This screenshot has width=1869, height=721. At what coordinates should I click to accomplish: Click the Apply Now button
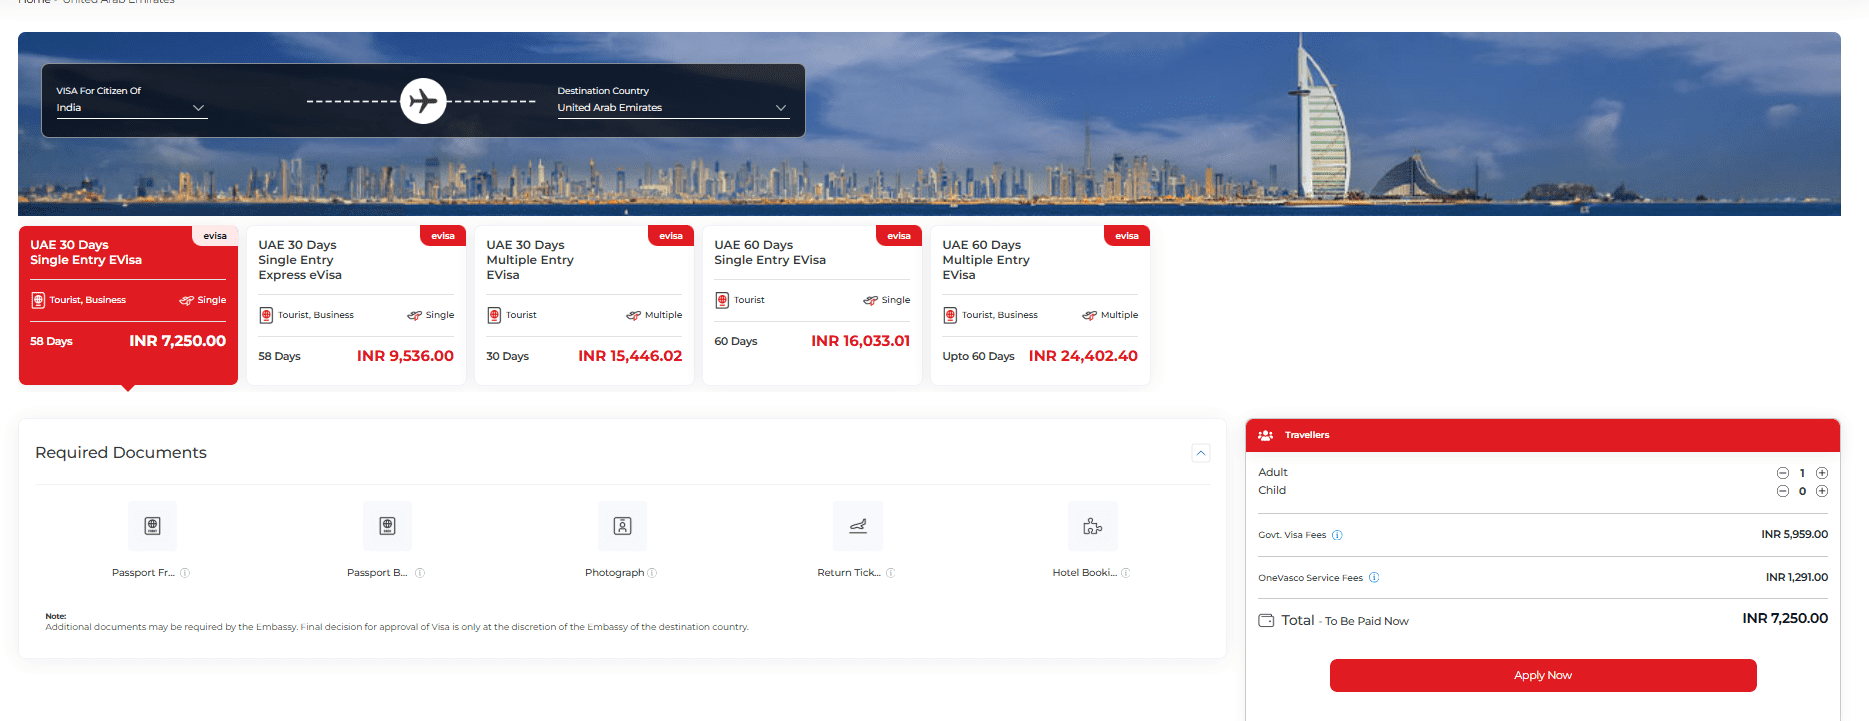point(1543,675)
